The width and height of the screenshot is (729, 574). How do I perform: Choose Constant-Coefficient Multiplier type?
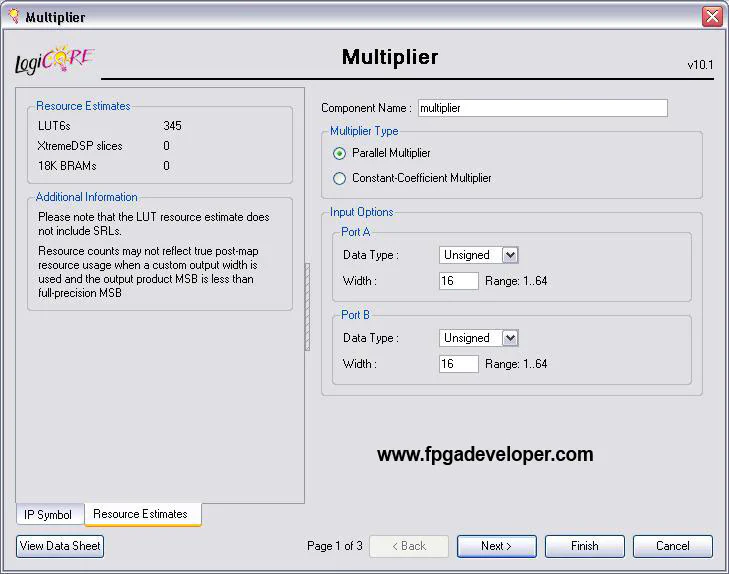(x=340, y=178)
